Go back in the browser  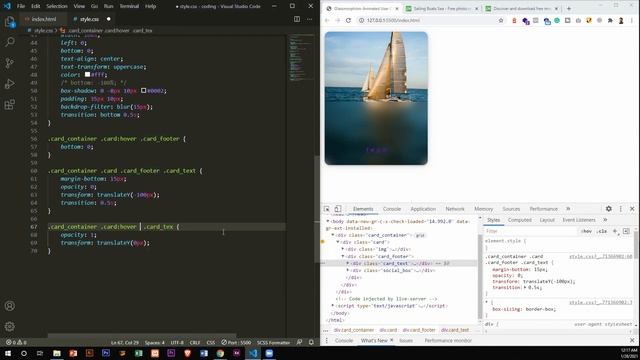327,20
